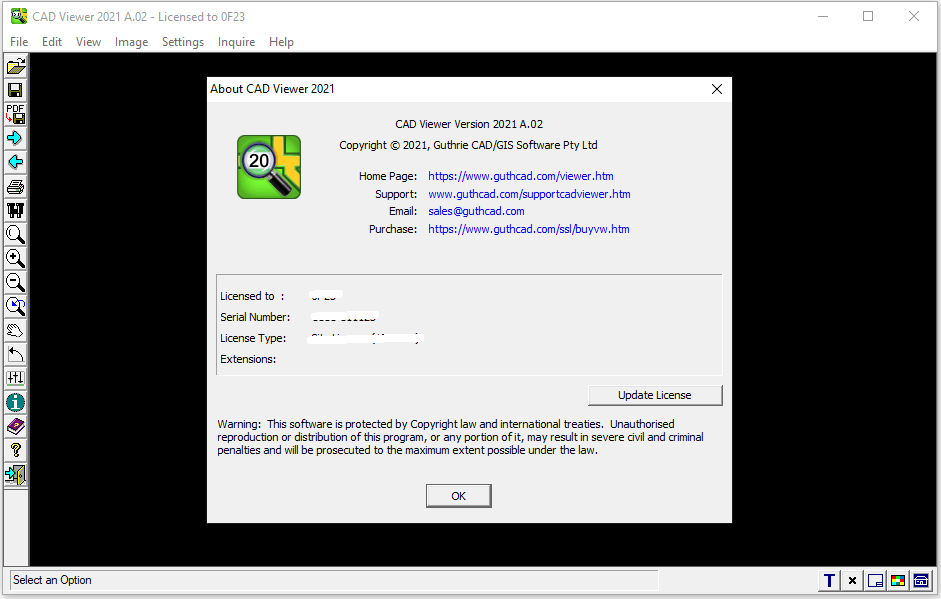This screenshot has height=599, width=941.
Task: Click the 'Serial Number:' label
Action: (255, 317)
